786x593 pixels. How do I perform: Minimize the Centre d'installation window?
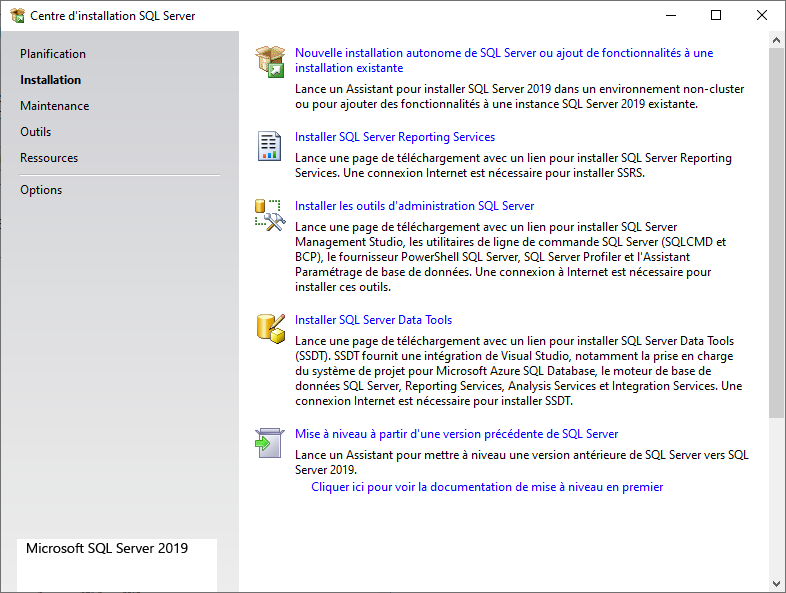tap(671, 16)
